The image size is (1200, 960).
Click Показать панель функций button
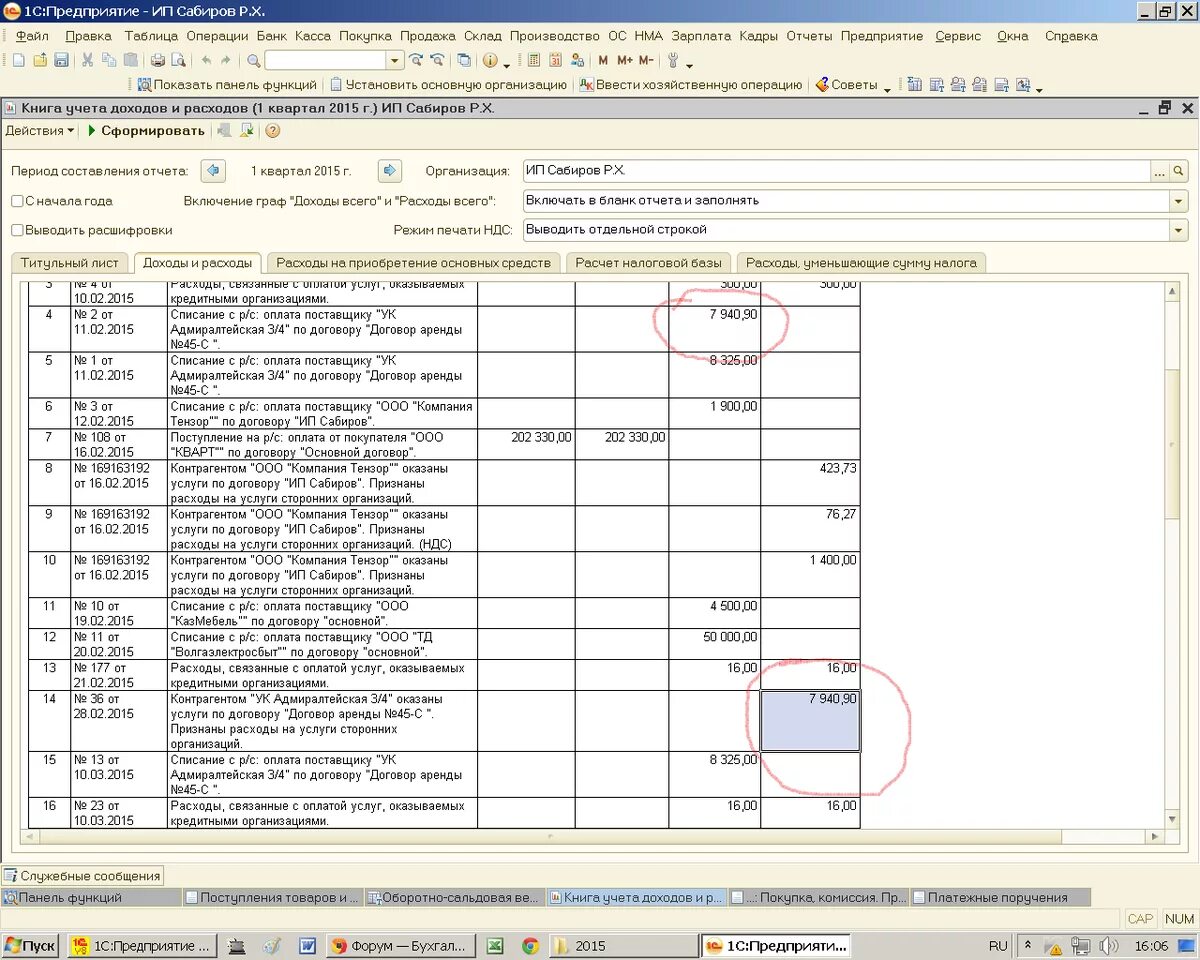tap(227, 85)
